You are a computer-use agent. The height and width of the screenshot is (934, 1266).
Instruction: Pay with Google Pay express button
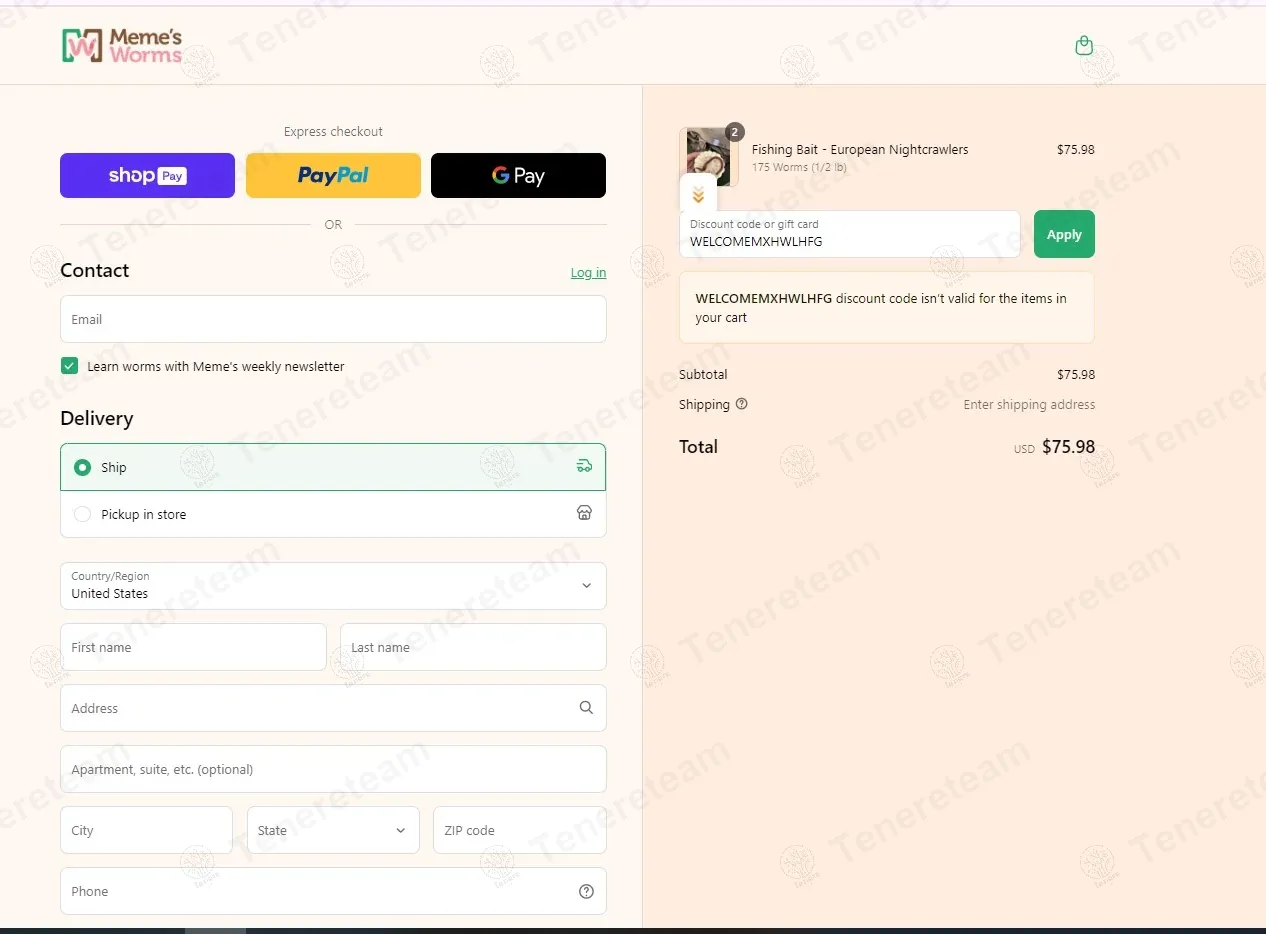518,175
